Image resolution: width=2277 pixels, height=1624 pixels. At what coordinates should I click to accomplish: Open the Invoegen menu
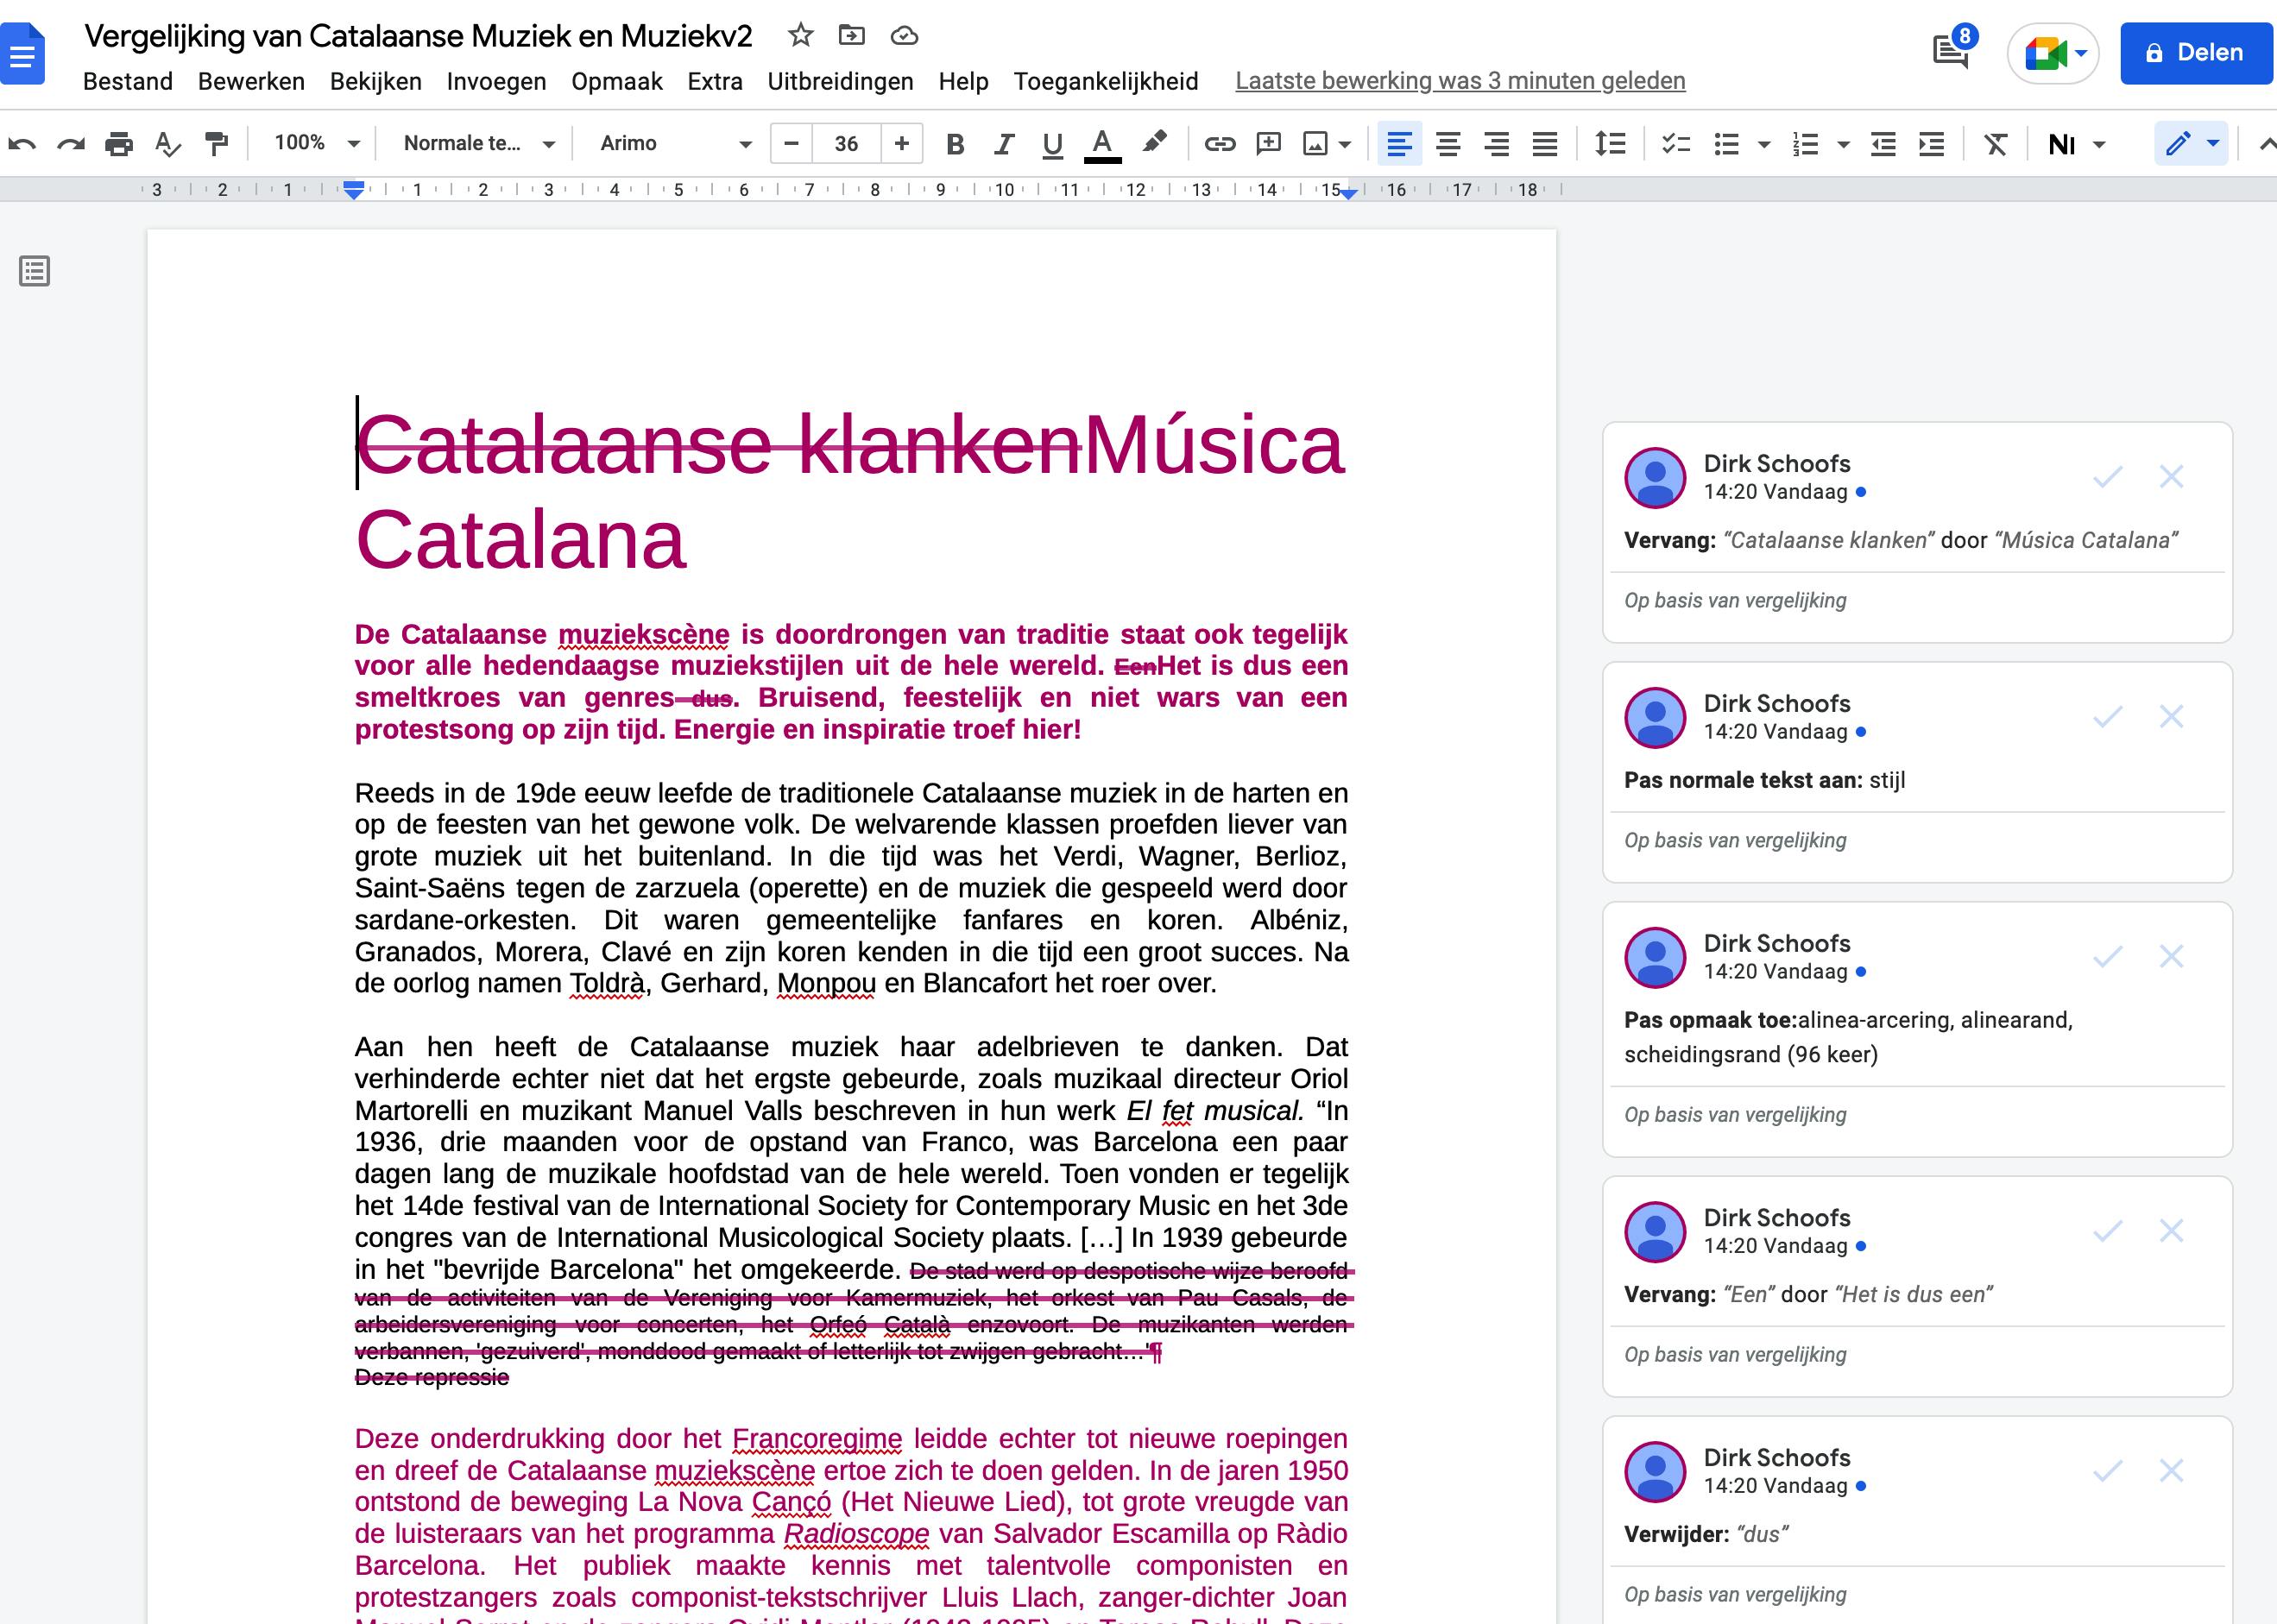496,81
